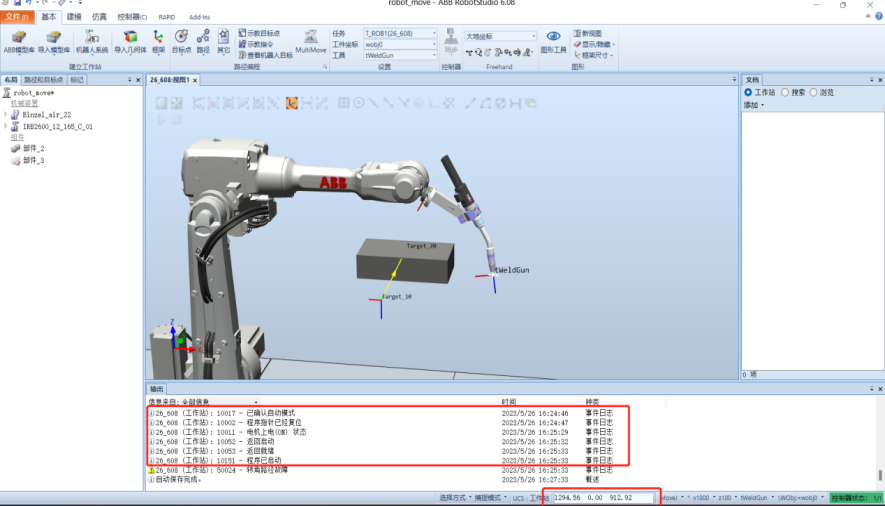Screen dimensions: 885x506
Task: Select 部件_2 in the layout tree
Action: 33,148
